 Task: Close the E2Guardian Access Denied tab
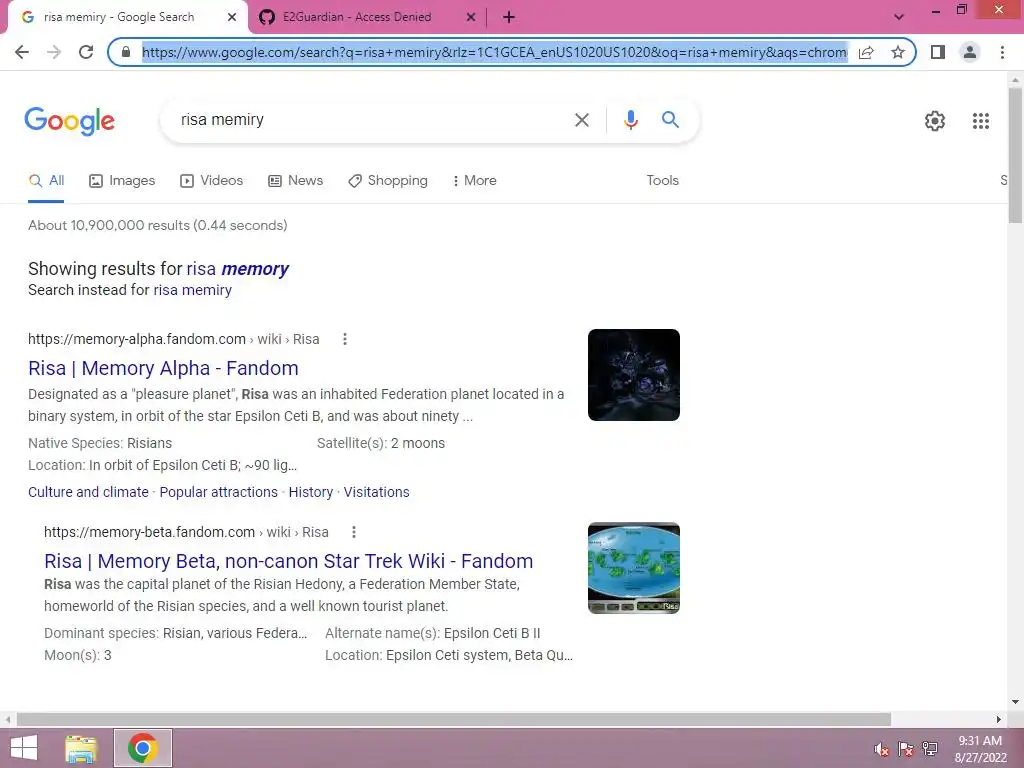tap(471, 17)
